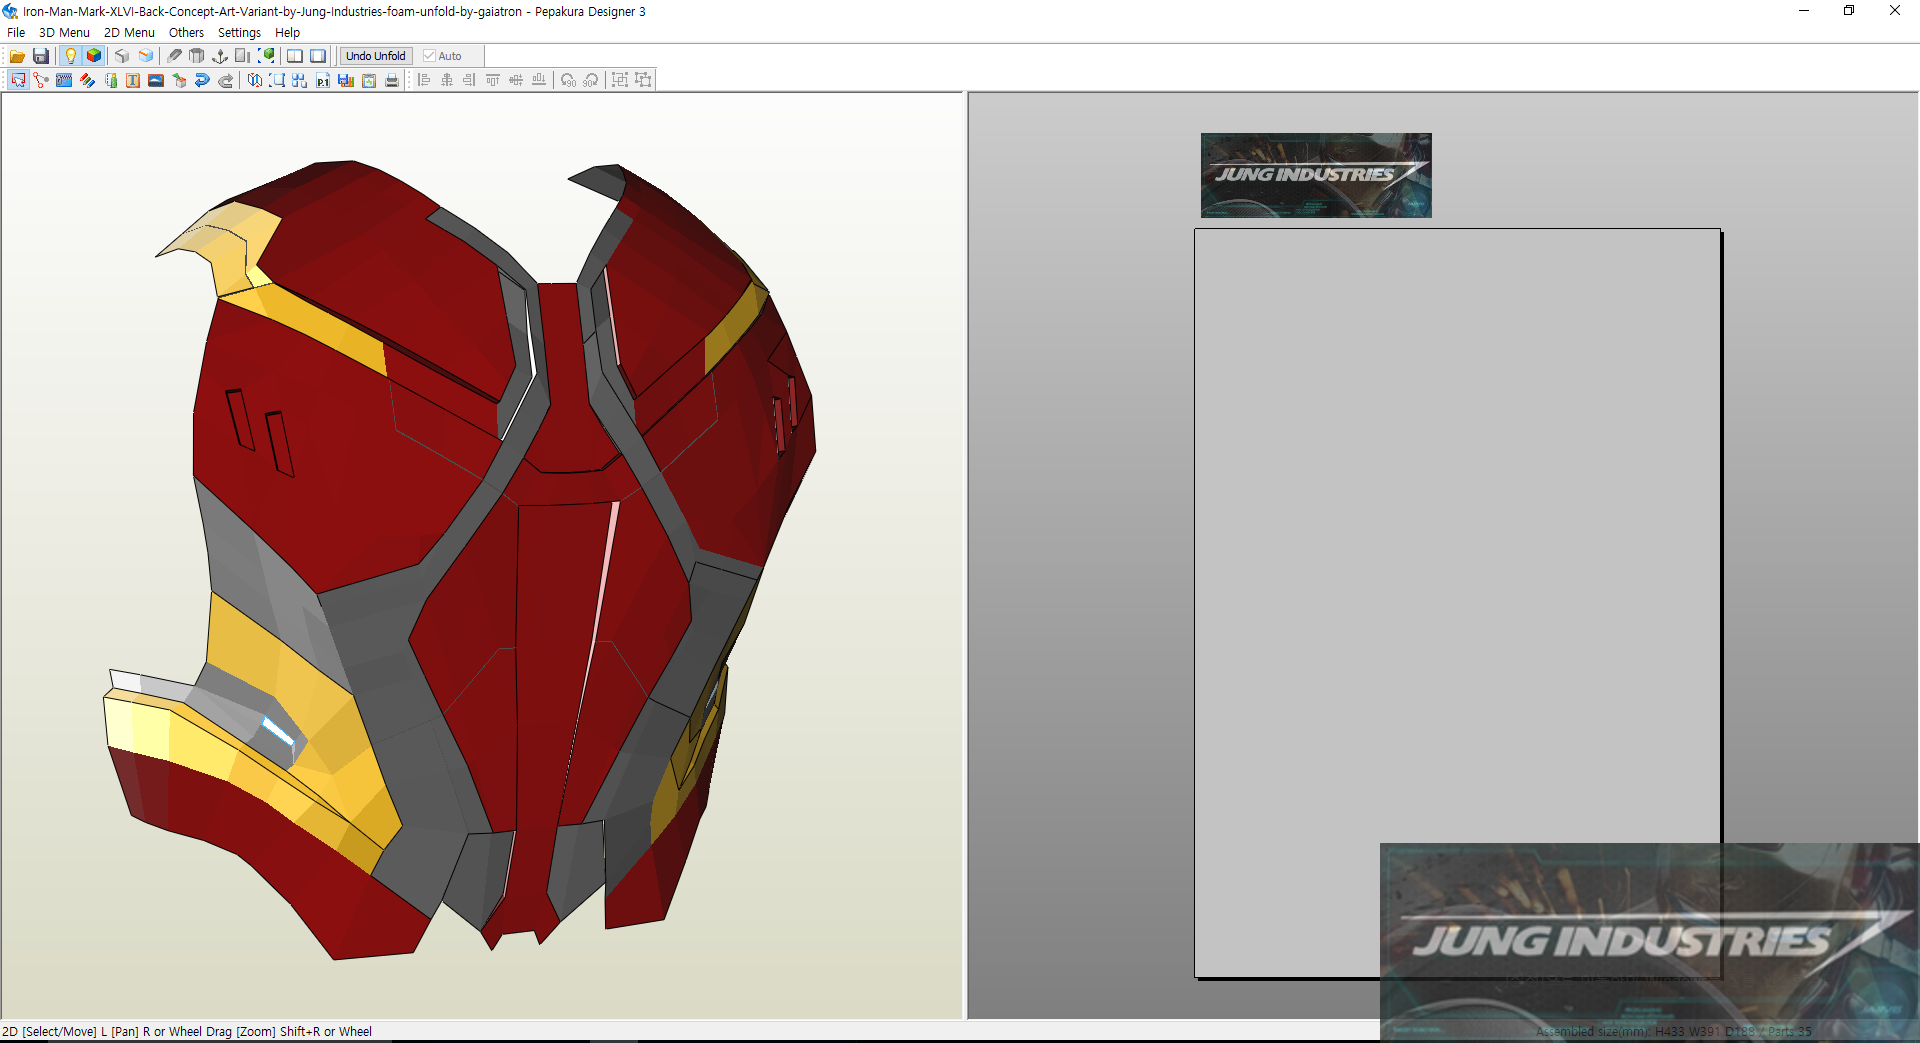Screen dimensions: 1920x1043
Task: Save the project with the floppy disk icon
Action: [41, 56]
